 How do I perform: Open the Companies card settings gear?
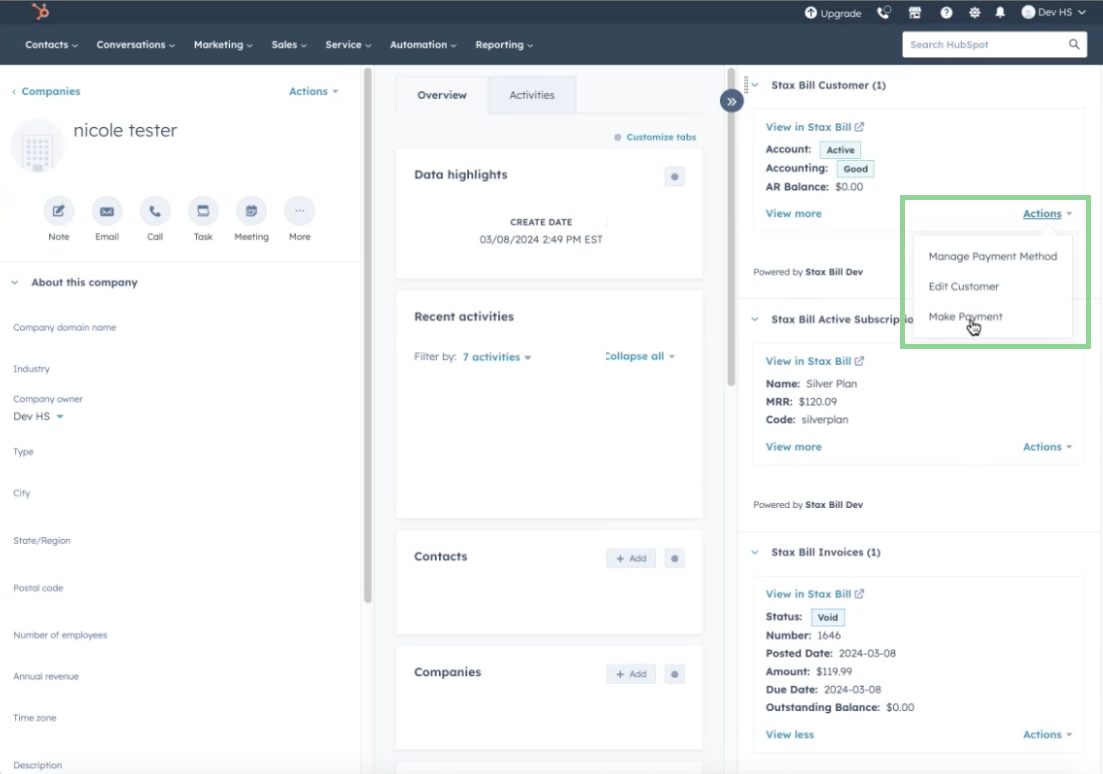pos(675,674)
